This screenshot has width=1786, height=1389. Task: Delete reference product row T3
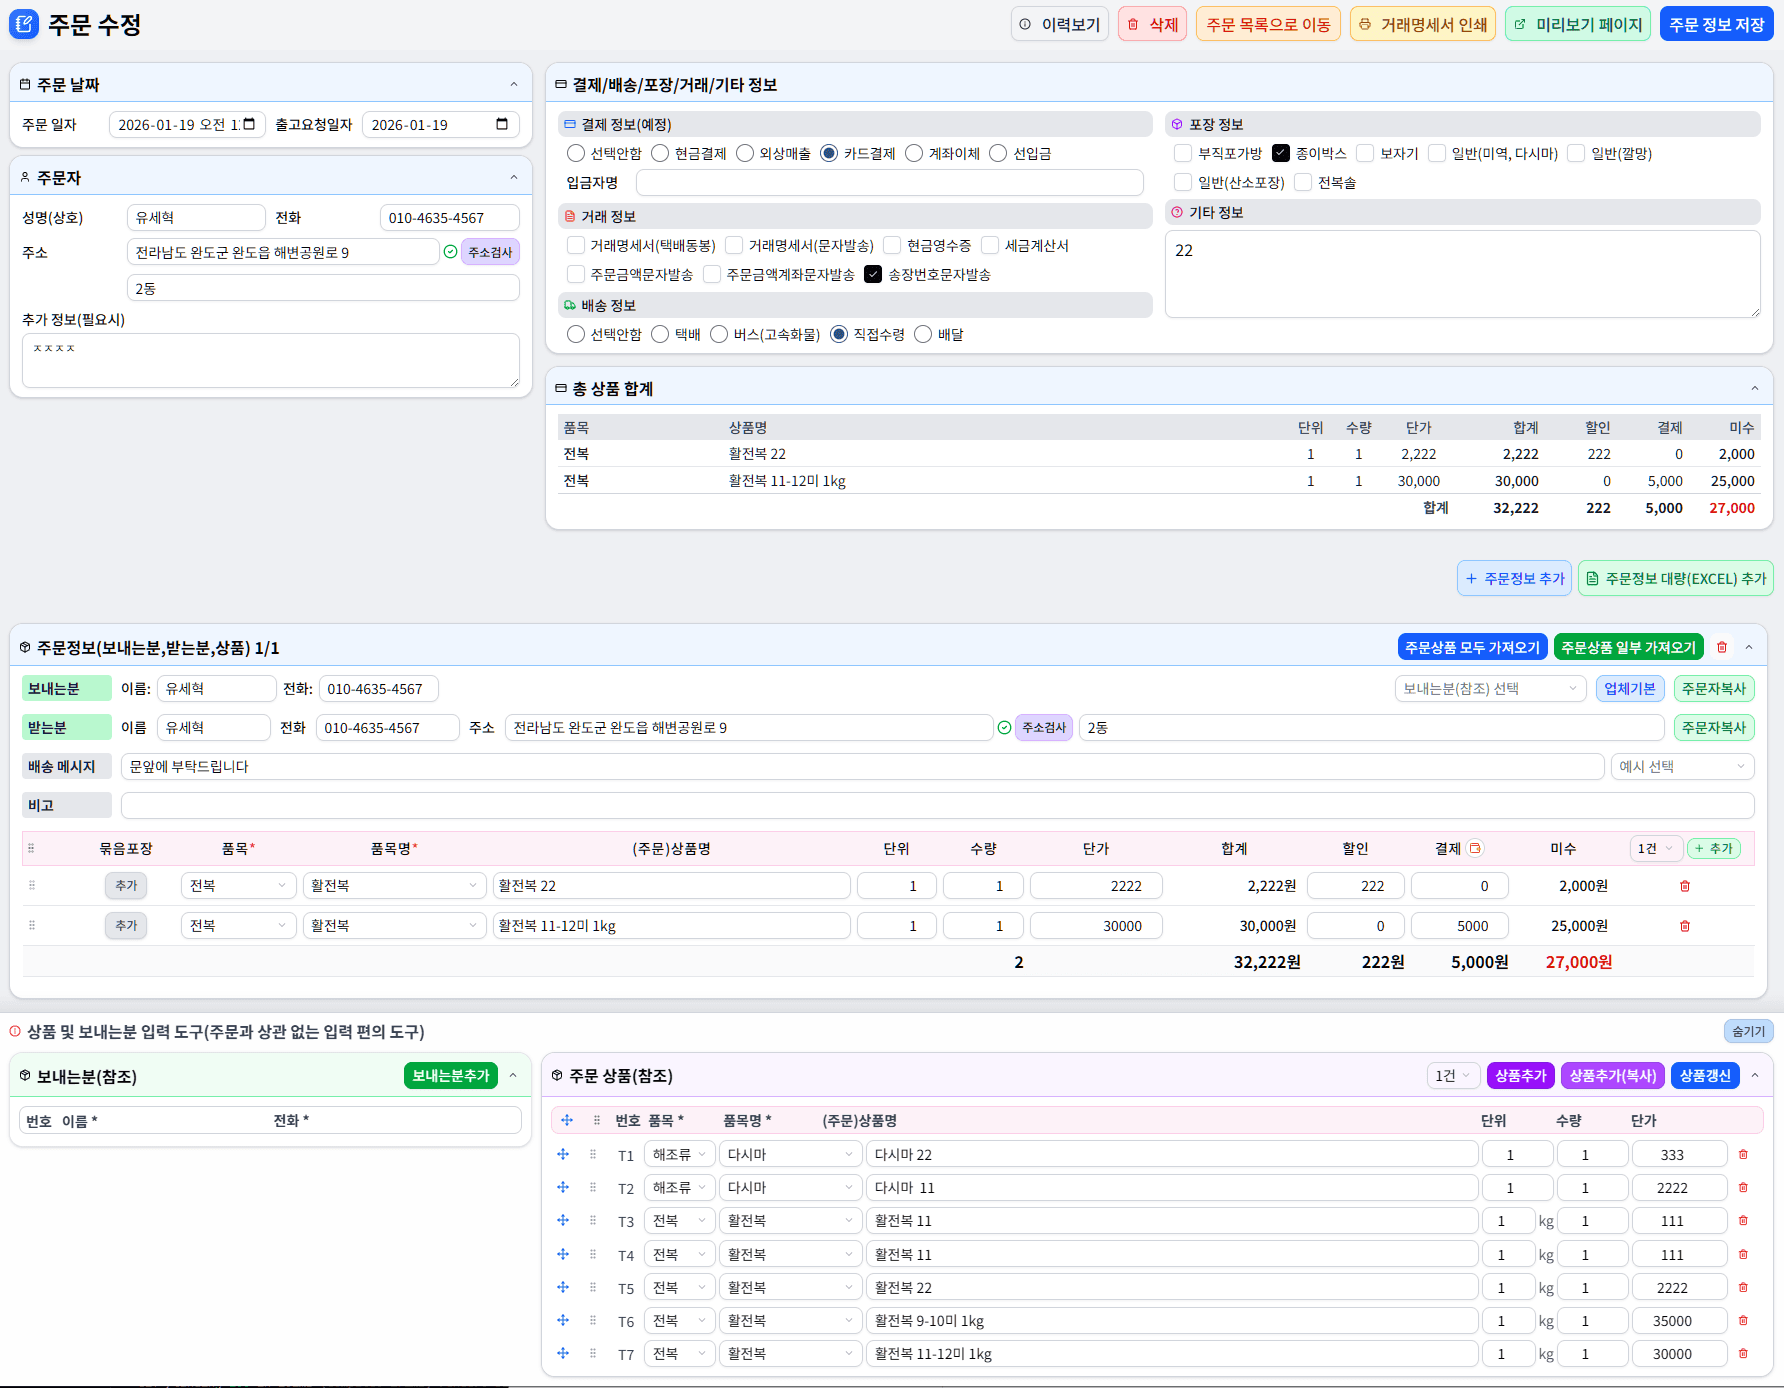tap(1743, 1221)
